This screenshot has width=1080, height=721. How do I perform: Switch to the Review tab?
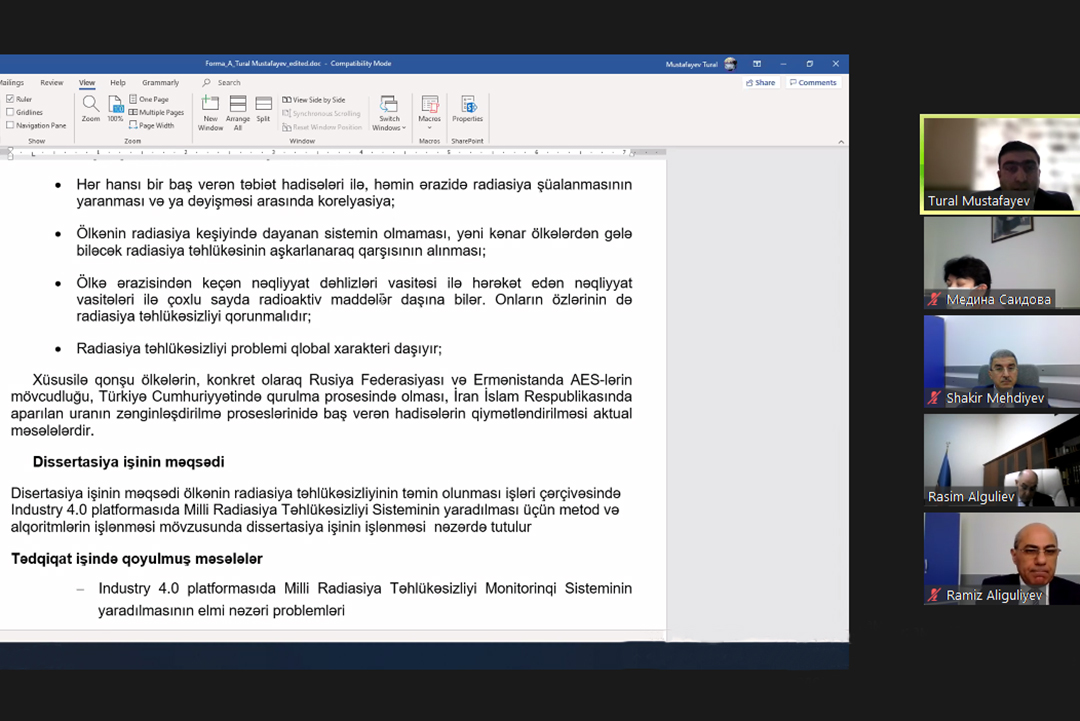(x=51, y=82)
